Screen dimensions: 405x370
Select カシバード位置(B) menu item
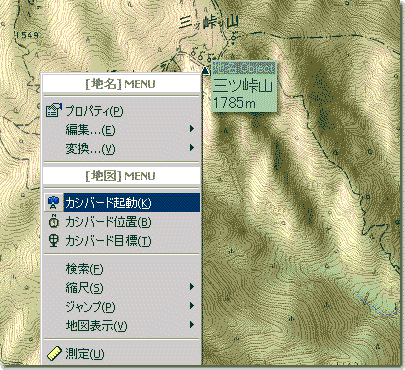[x=122, y=222]
